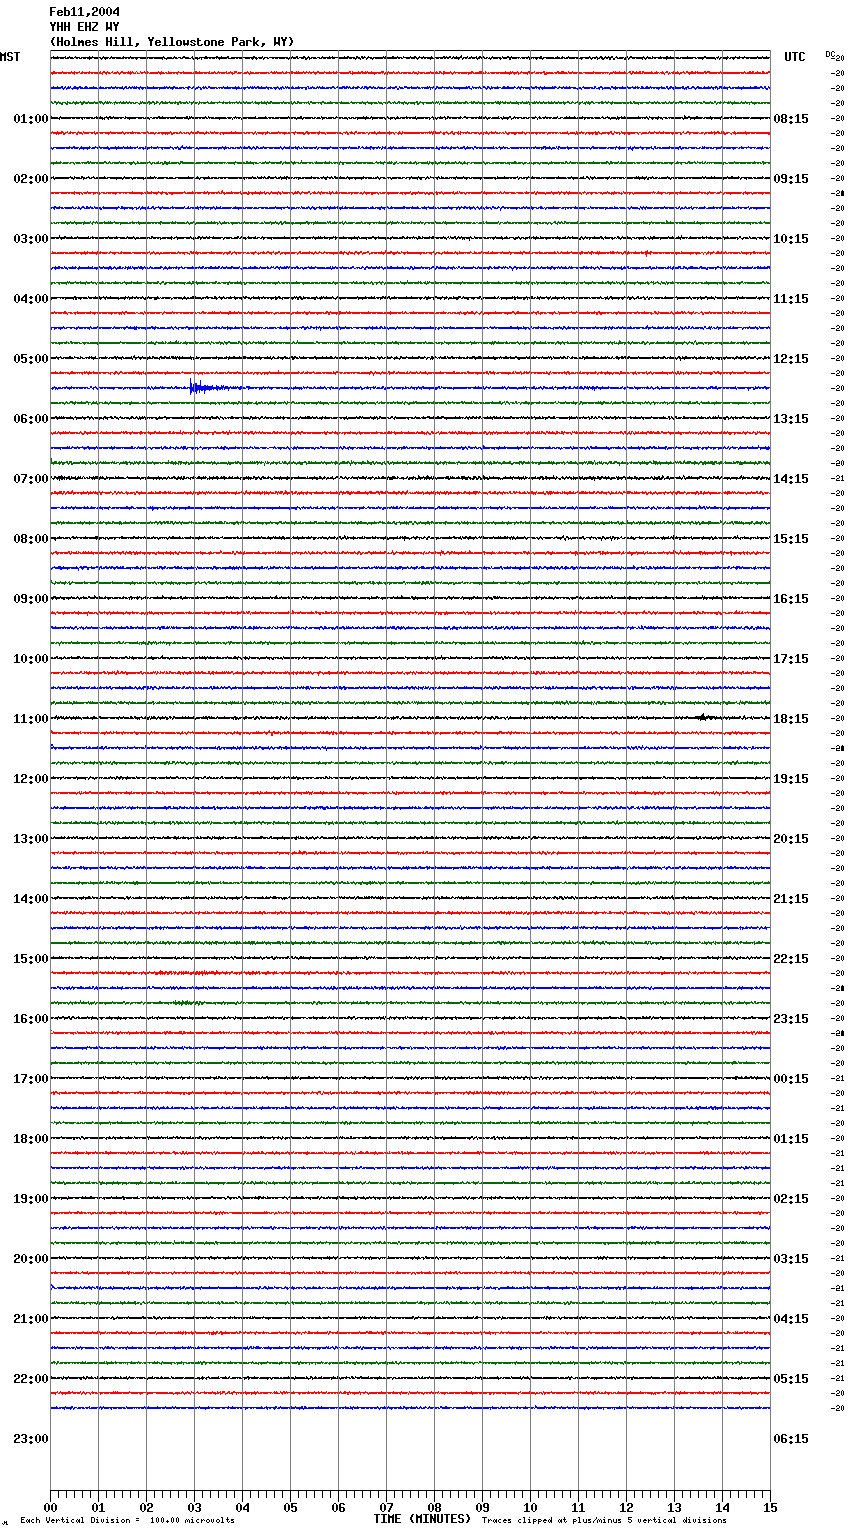Select the '03:00' MST time label
The width and height of the screenshot is (850, 1534).
31,239
